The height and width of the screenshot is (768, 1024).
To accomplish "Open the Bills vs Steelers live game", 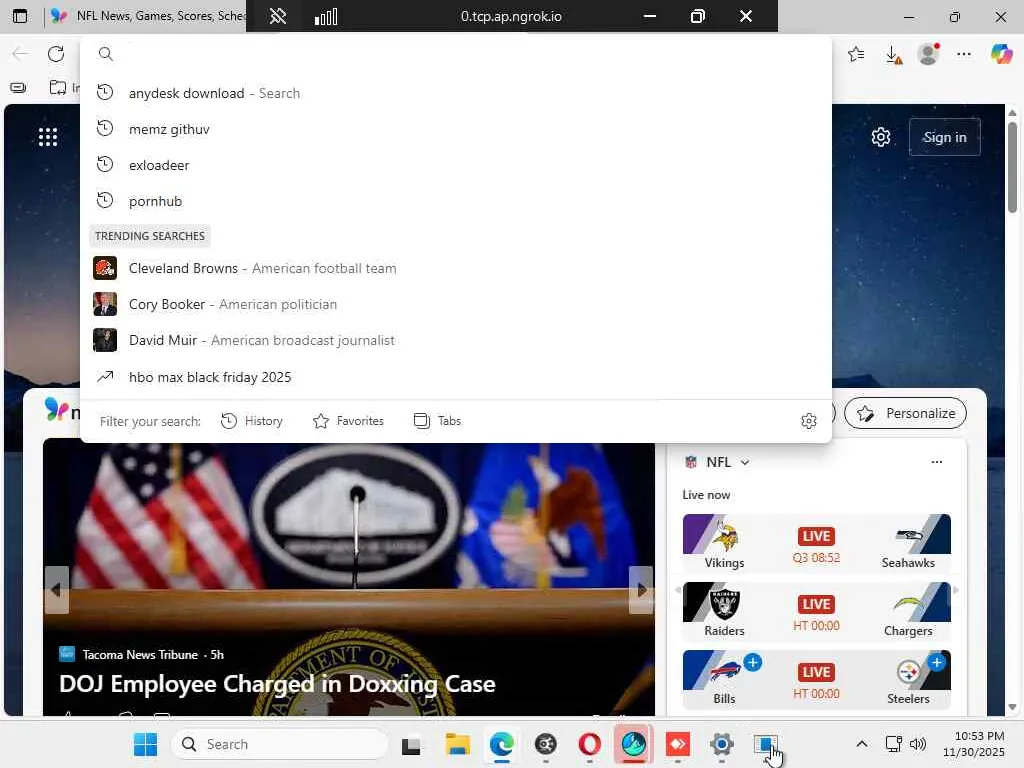I will pos(816,679).
